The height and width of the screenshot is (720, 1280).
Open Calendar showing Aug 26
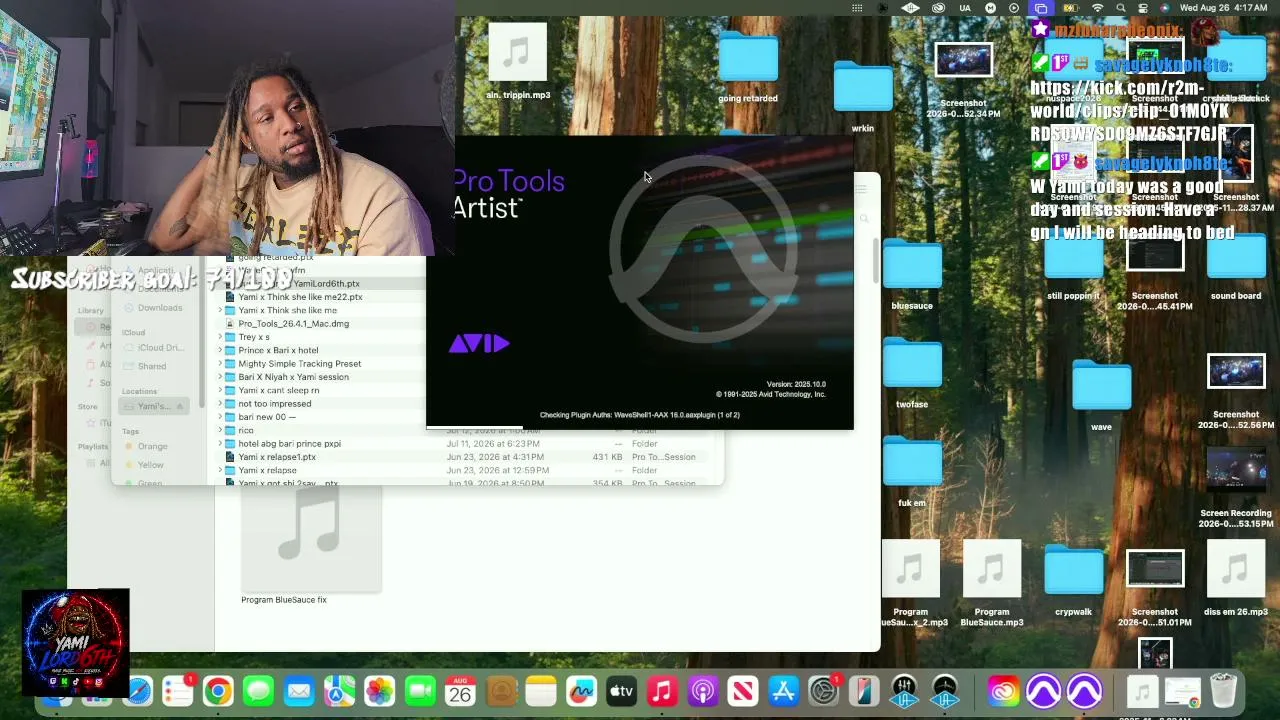[x=460, y=691]
